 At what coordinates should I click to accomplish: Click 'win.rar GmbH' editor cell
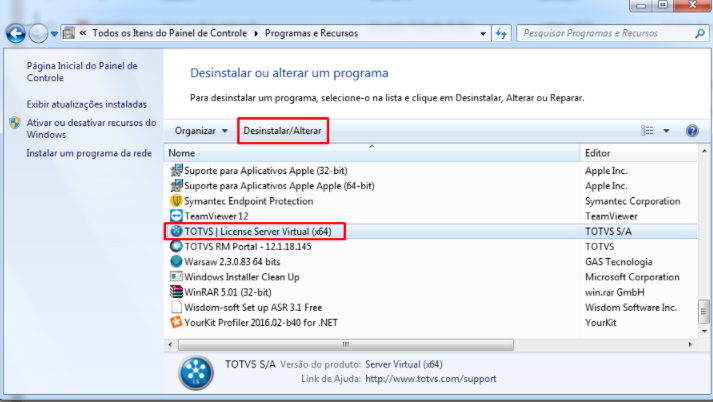point(614,292)
